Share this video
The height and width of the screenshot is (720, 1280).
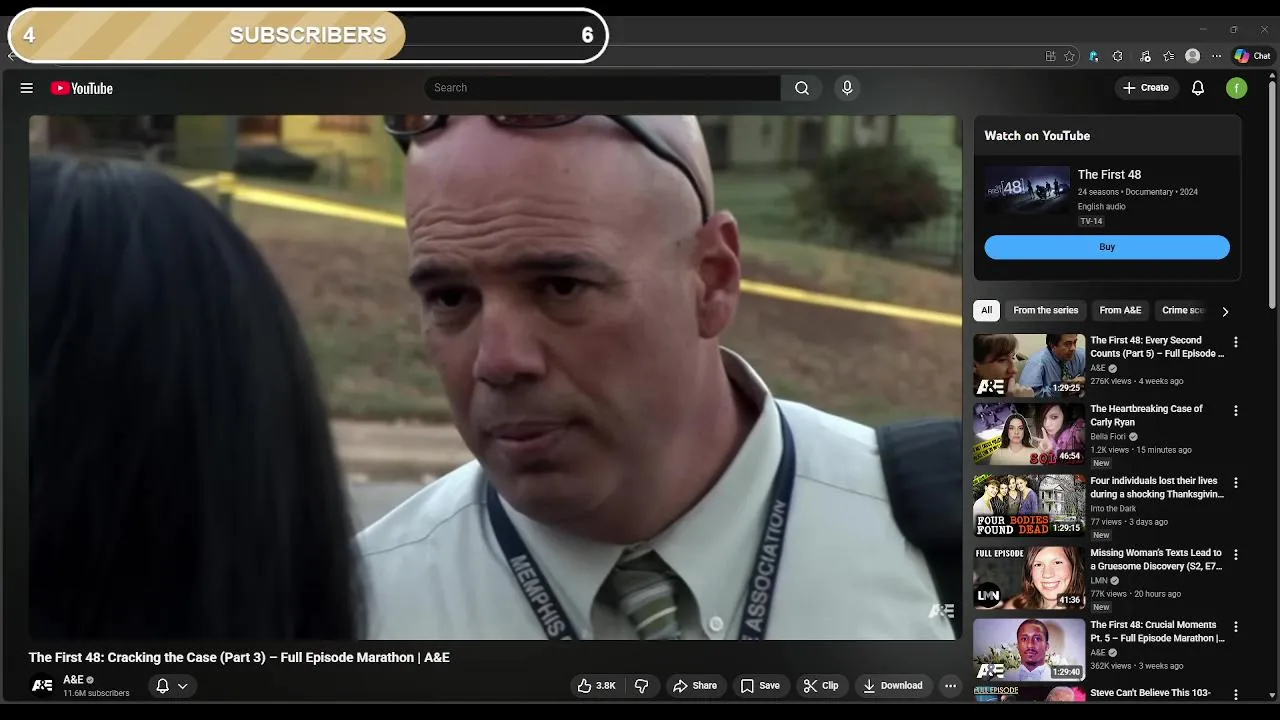pyautogui.click(x=695, y=686)
